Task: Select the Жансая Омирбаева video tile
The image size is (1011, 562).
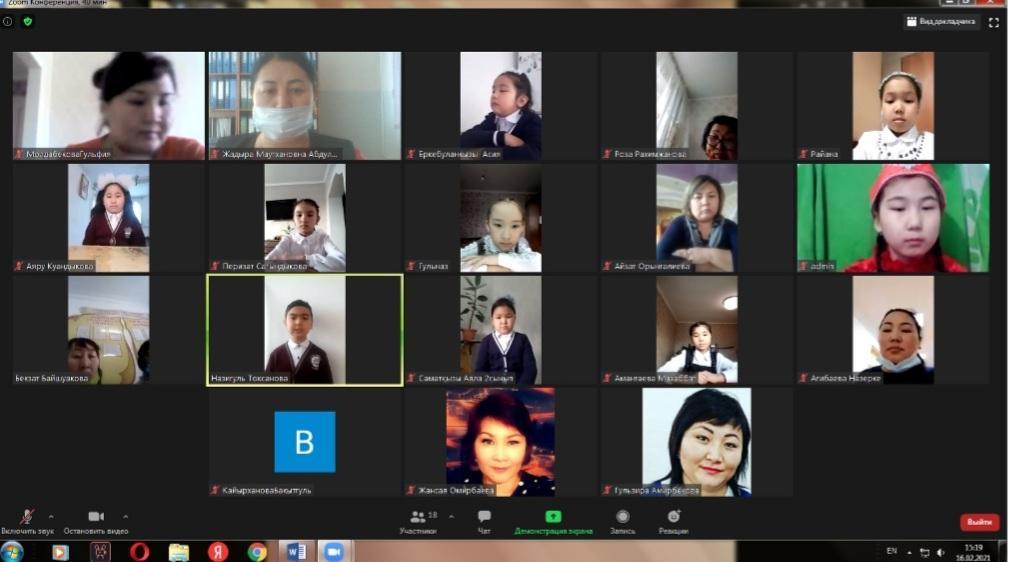Action: click(501, 442)
